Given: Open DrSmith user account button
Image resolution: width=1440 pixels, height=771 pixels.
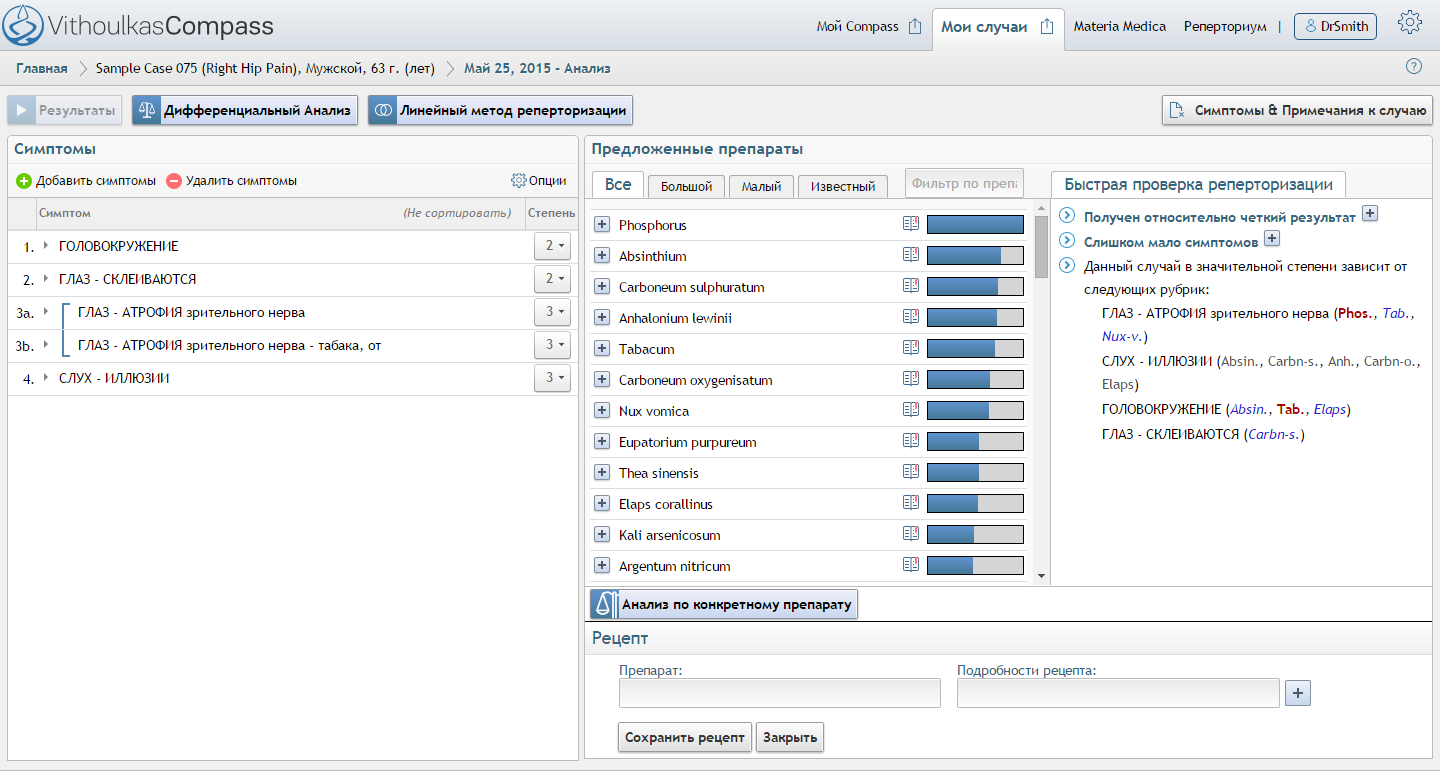Looking at the screenshot, I should [1335, 27].
